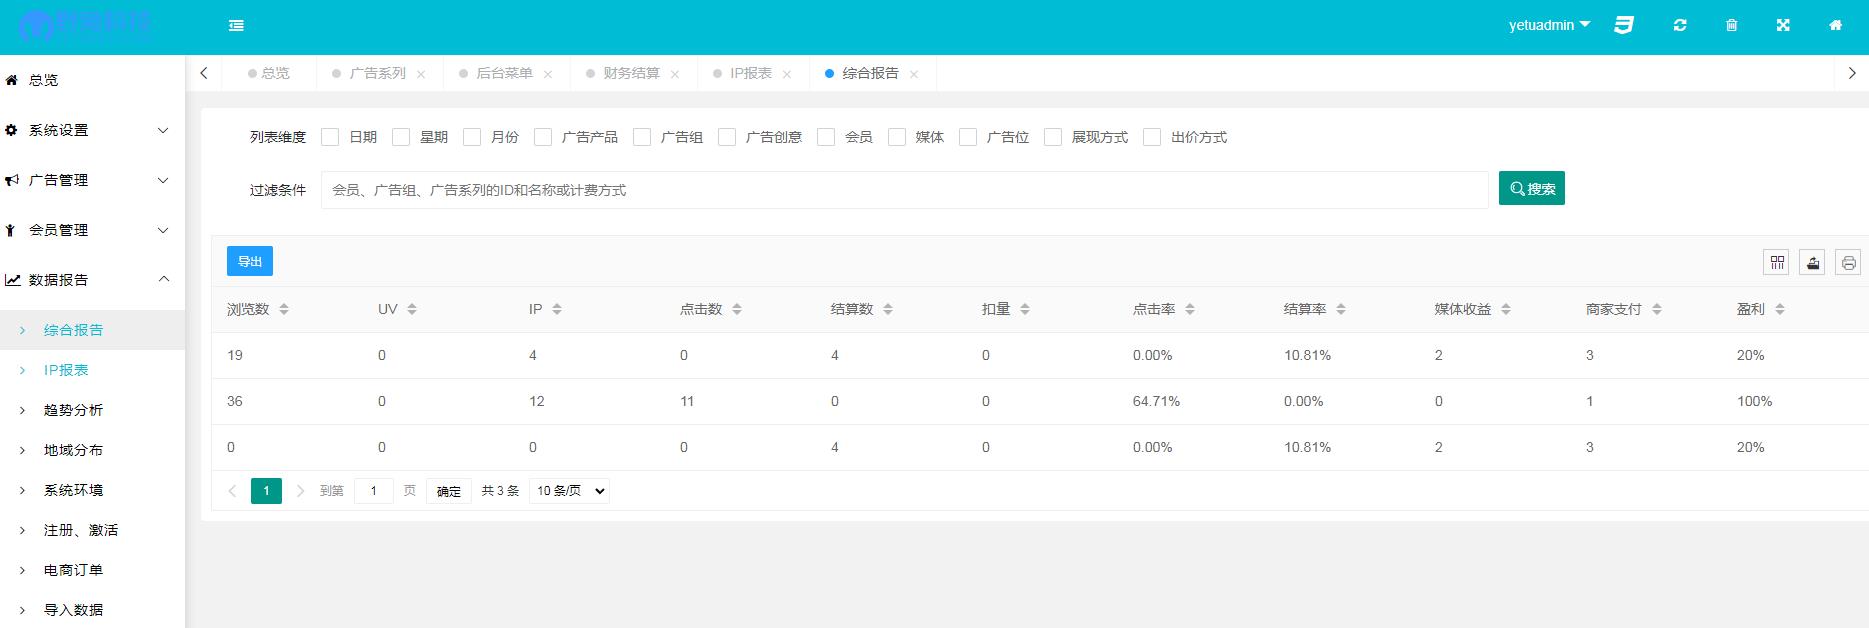Click the home icon in header
This screenshot has width=1869, height=628.
click(x=1835, y=26)
